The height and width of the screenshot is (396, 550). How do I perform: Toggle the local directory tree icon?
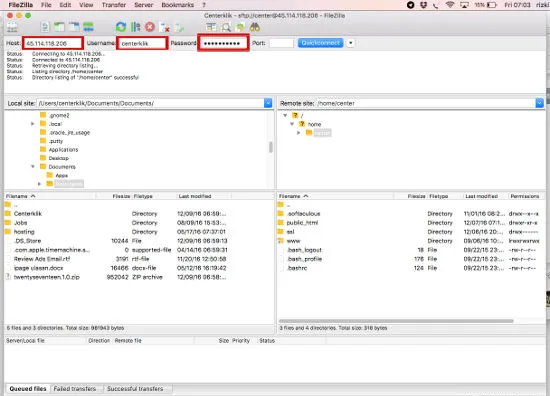tap(59, 27)
